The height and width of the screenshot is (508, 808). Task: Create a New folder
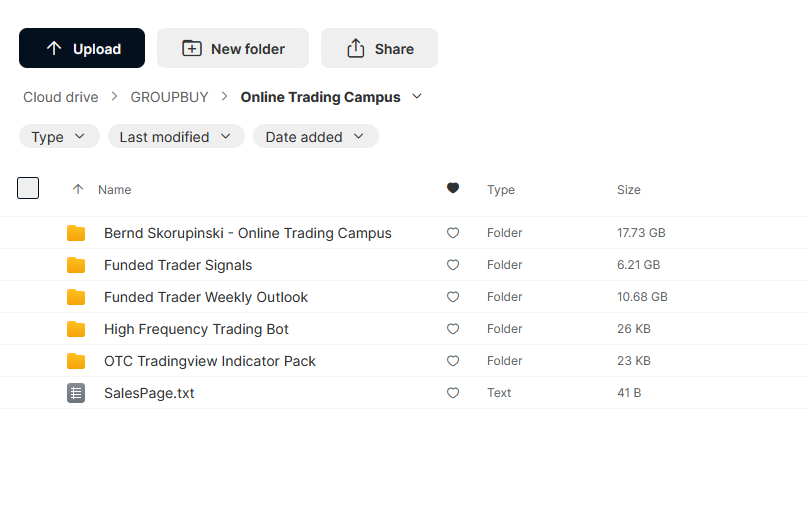coord(233,48)
